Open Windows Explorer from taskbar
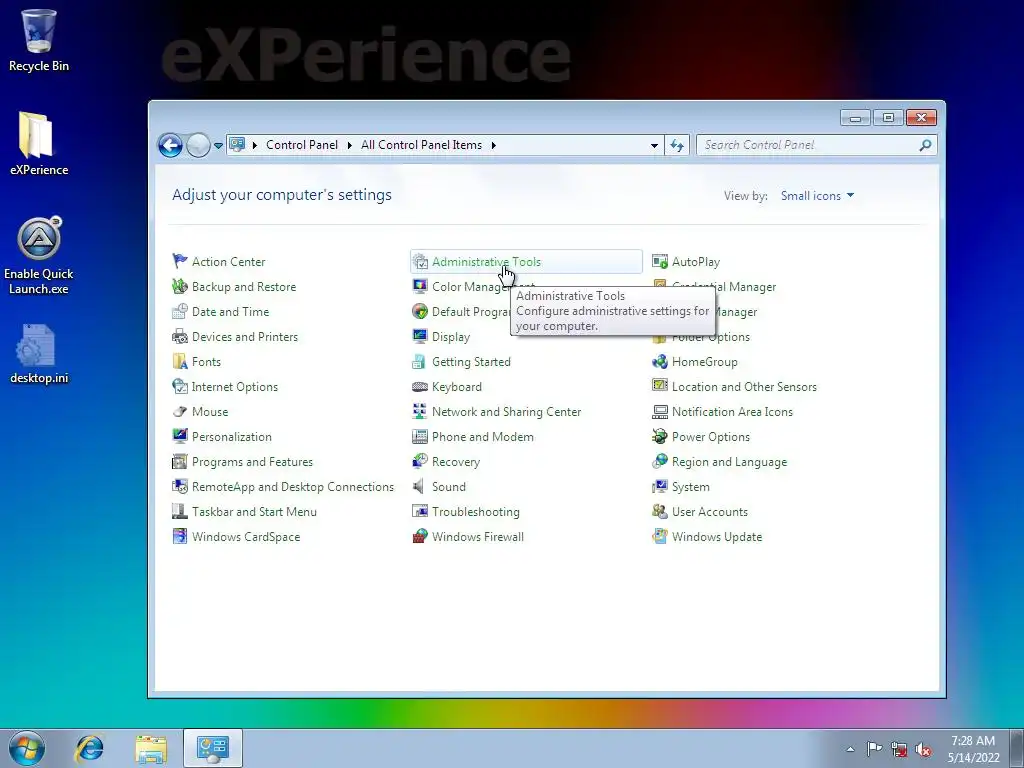 click(x=151, y=748)
